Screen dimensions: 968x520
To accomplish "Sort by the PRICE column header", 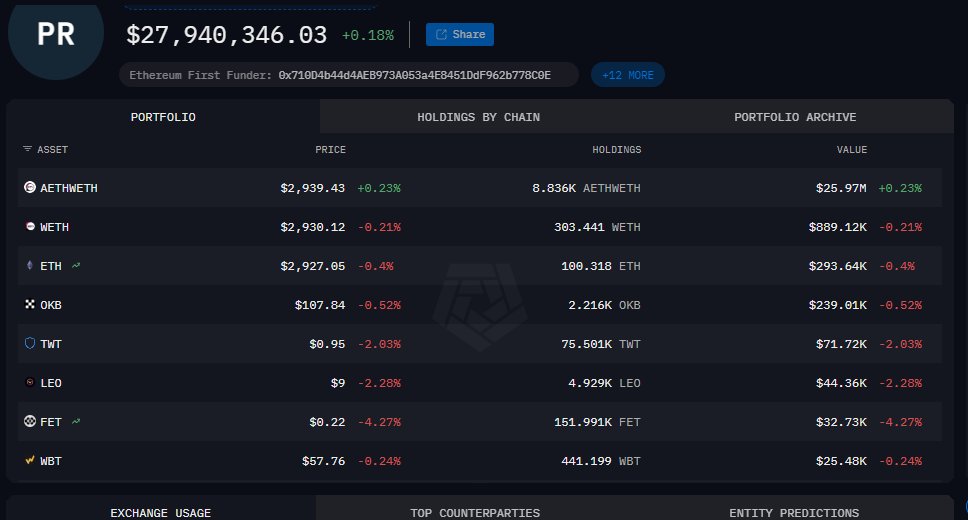I will click(330, 149).
